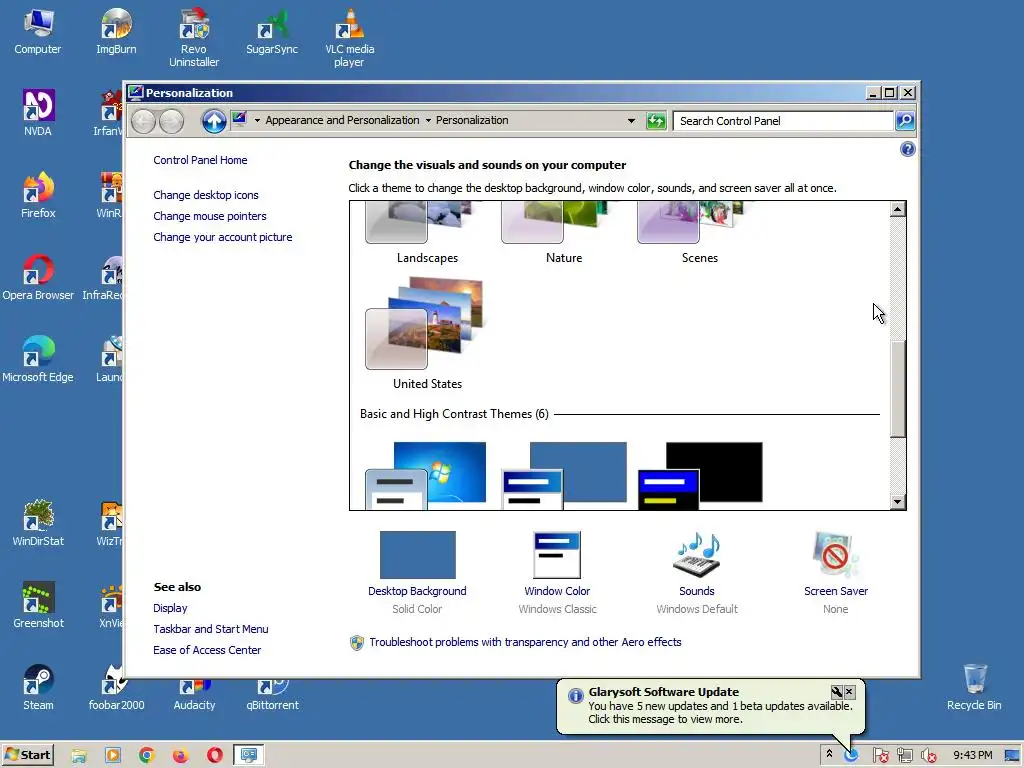Viewport: 1024px width, 768px height.
Task: Open Change desktop icons link
Action: coord(206,195)
